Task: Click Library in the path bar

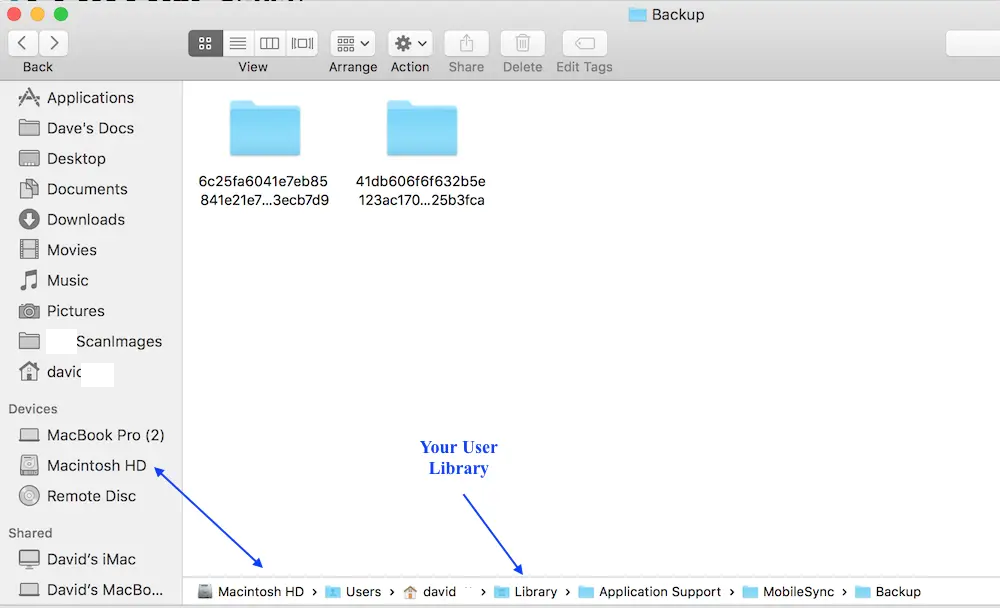Action: 535,592
